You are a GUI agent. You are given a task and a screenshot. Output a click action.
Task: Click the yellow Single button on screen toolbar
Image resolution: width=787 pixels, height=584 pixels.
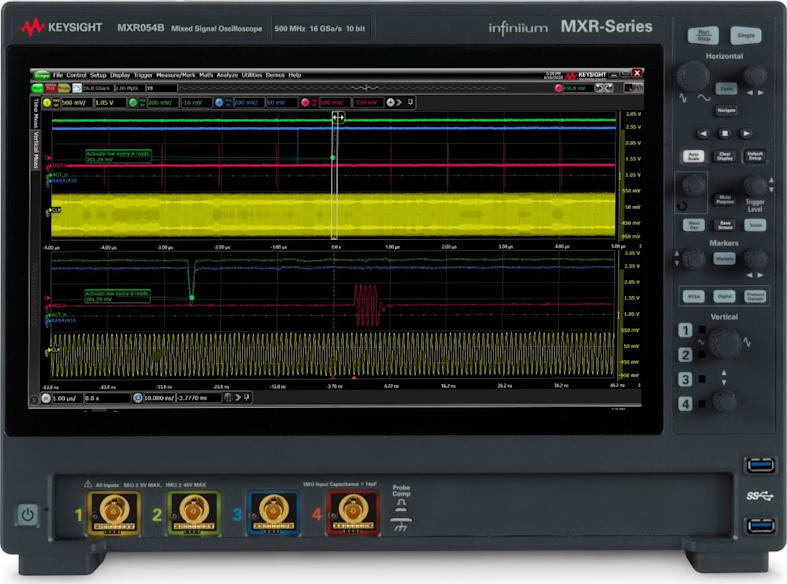[64, 88]
